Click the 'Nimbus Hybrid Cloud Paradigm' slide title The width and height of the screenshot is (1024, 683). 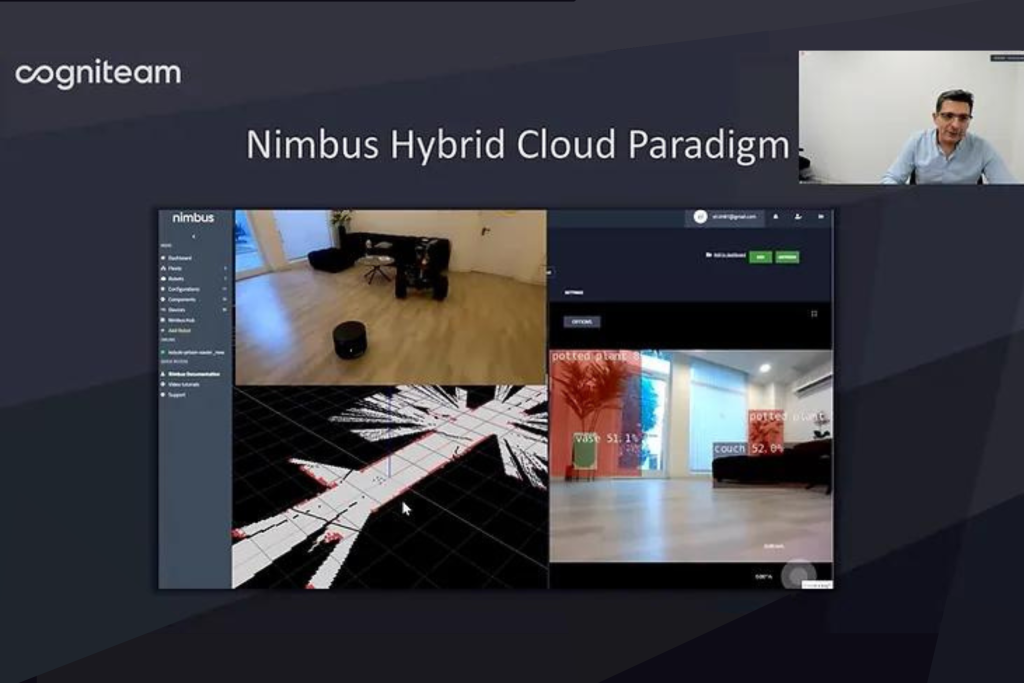(x=518, y=144)
